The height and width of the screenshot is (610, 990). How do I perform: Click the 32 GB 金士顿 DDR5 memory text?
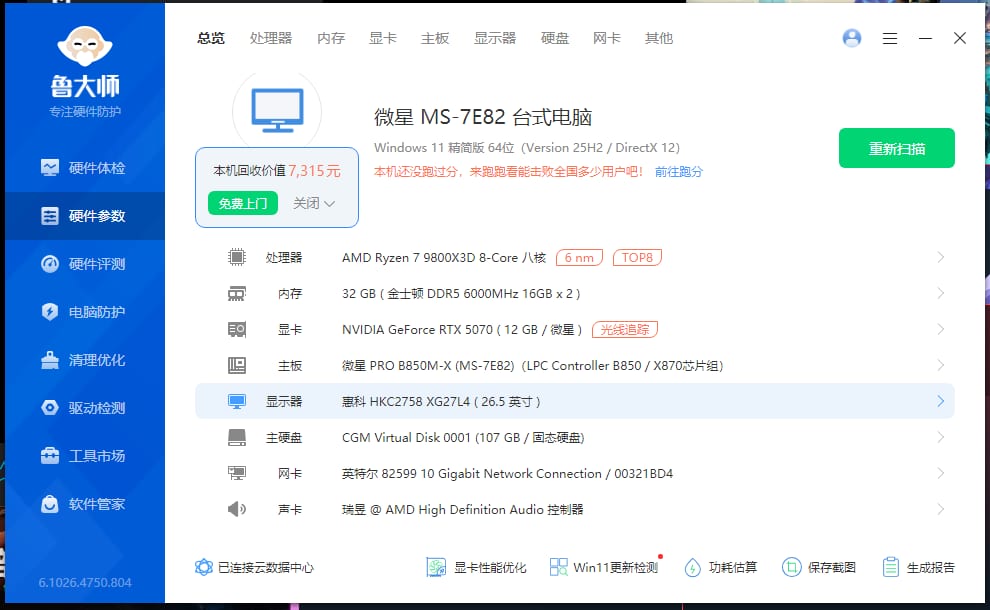click(x=461, y=294)
